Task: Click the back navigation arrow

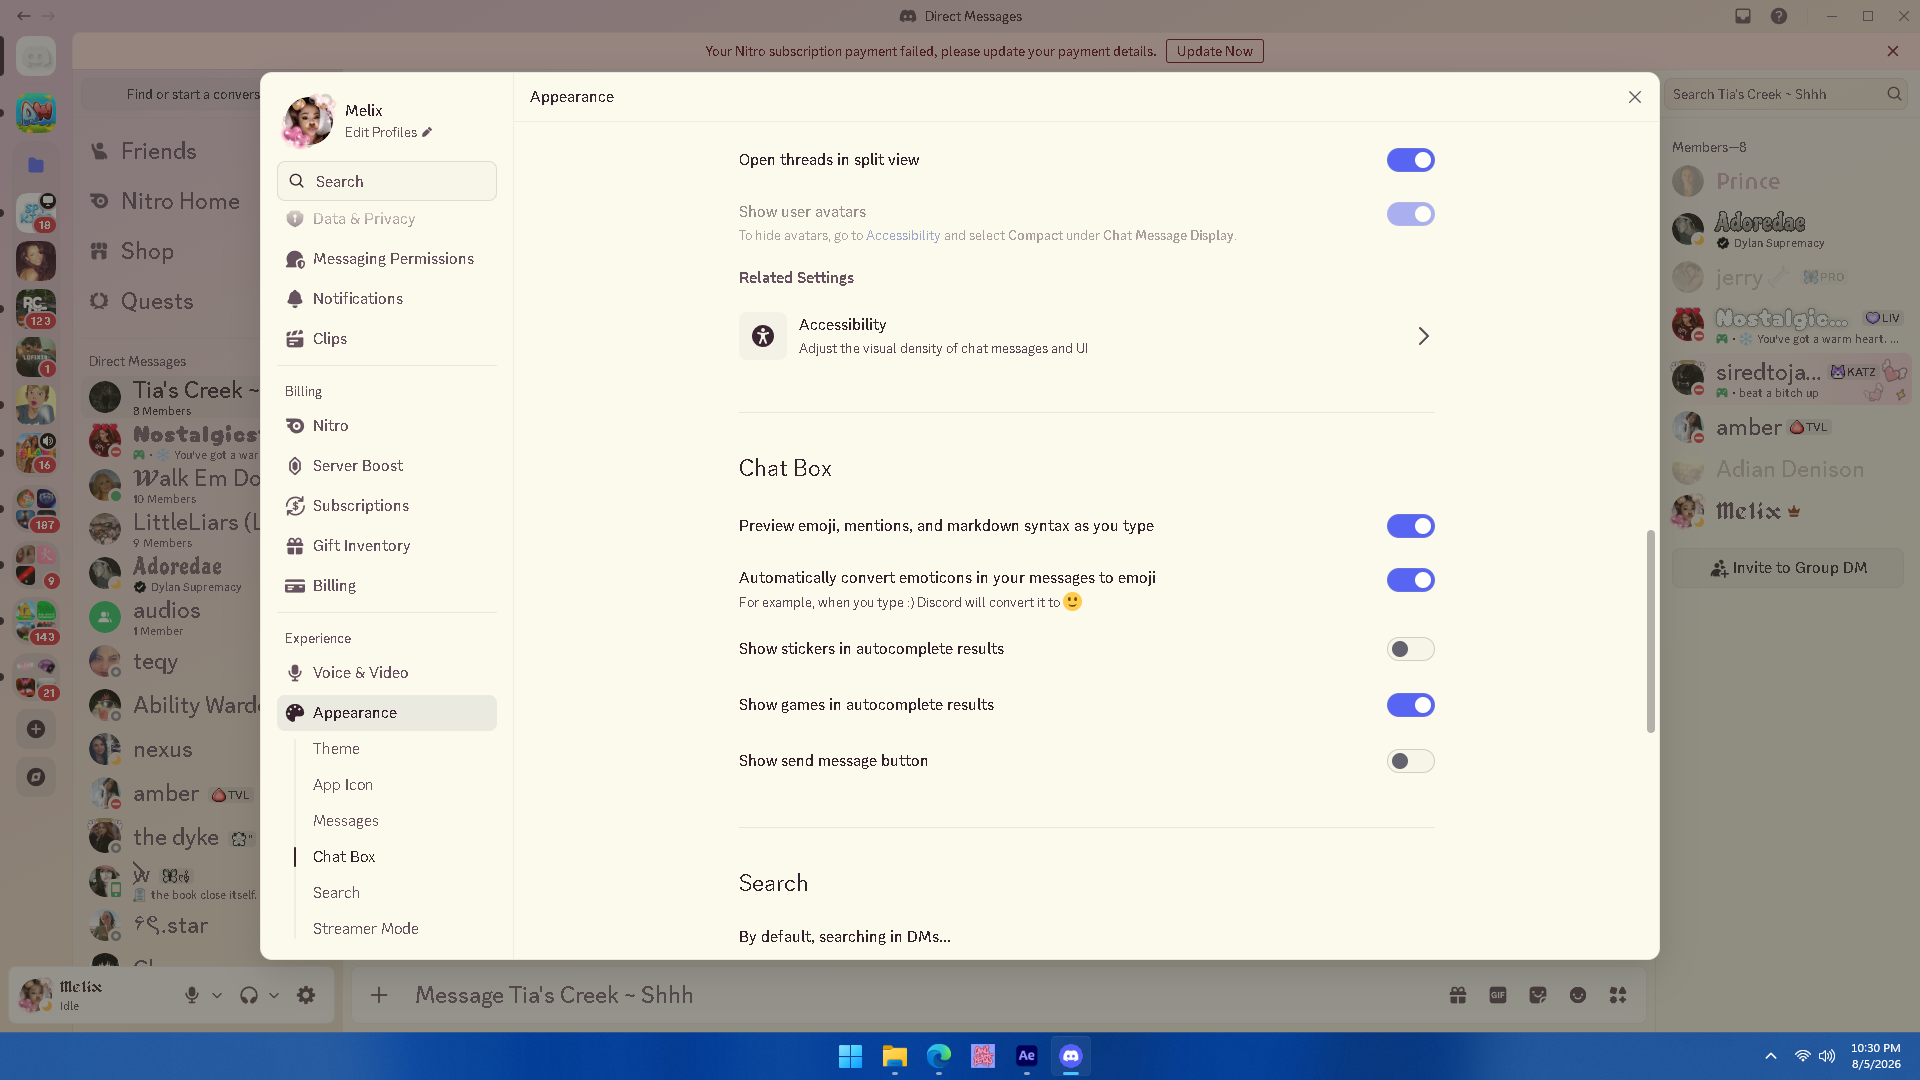Action: tap(23, 16)
